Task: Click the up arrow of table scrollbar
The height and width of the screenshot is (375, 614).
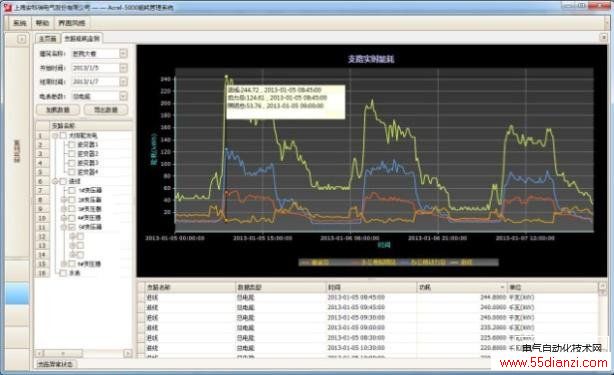Action: pos(603,287)
